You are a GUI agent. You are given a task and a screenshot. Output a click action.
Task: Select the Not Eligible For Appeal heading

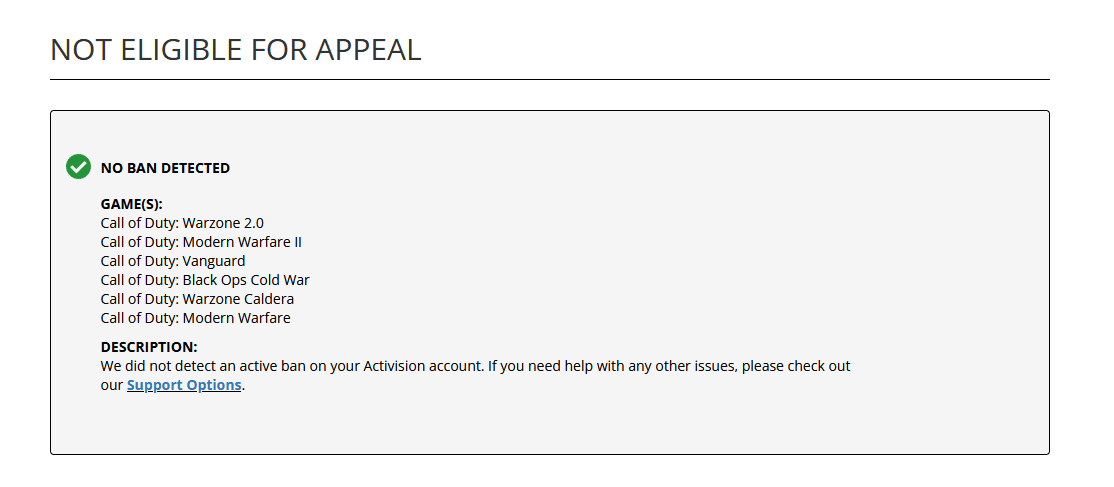coord(236,50)
